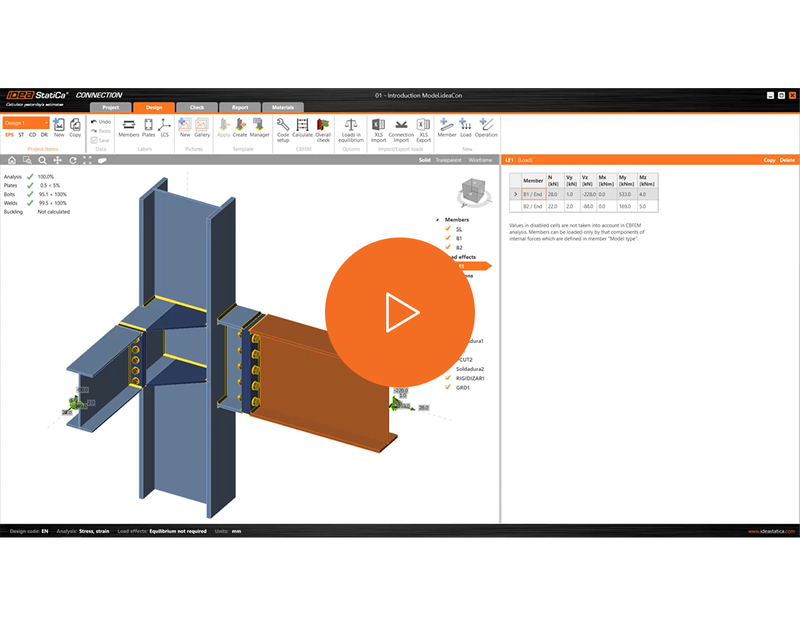Viewport: 800px width, 625px height.
Task: Switch to the Check tab
Action: [197, 107]
